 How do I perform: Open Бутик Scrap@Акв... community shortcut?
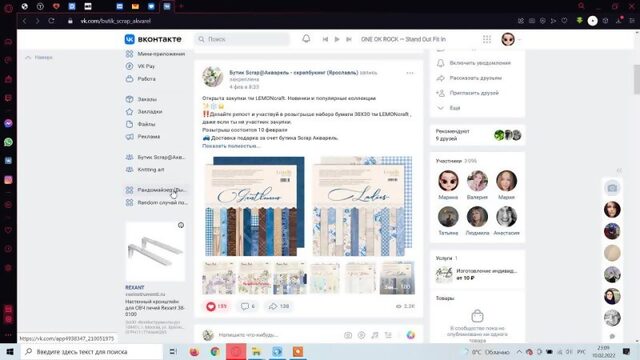pyautogui.click(x=156, y=157)
